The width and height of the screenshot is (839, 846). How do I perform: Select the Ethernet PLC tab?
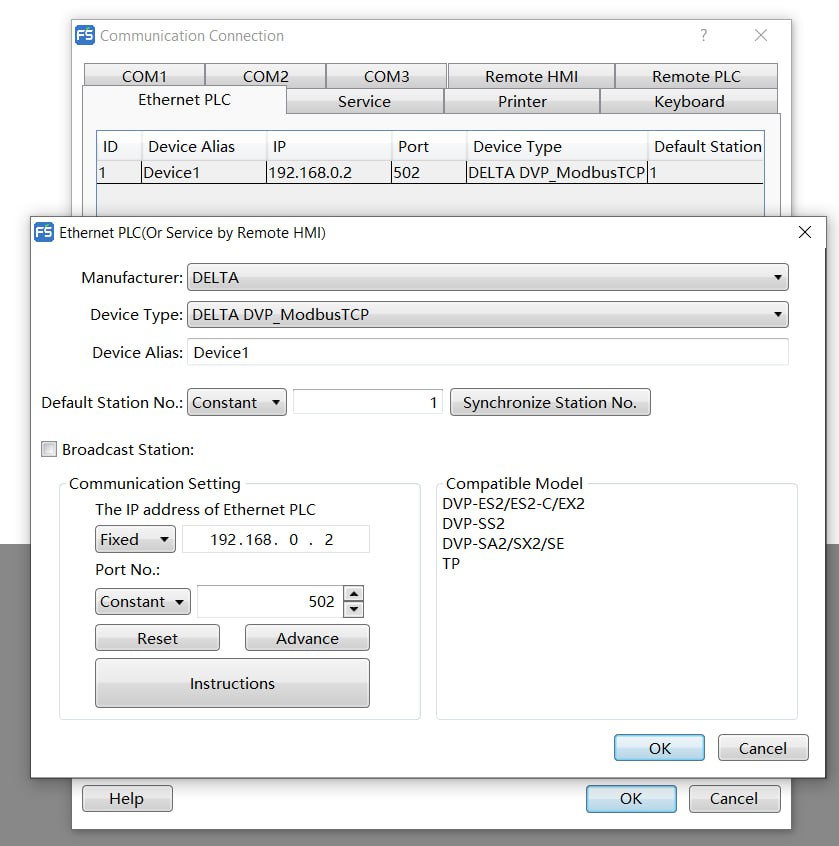point(185,100)
